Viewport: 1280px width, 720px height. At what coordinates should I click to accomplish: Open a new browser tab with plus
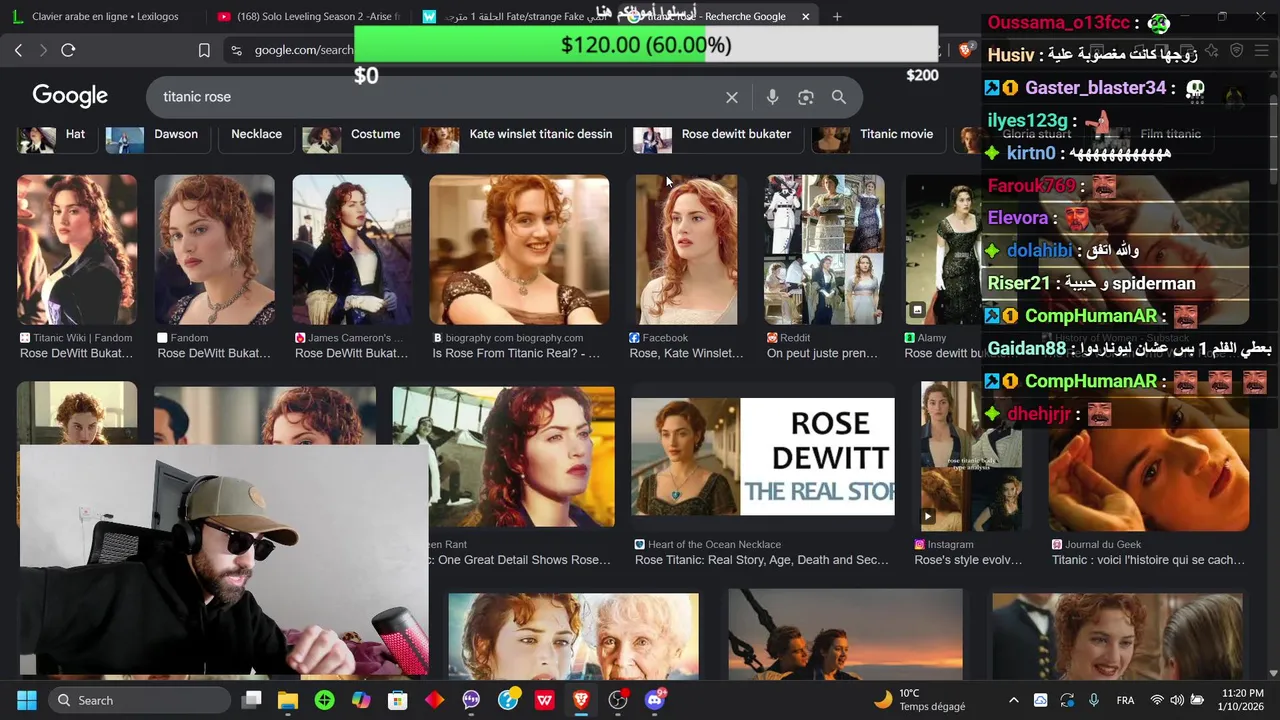pos(837,16)
